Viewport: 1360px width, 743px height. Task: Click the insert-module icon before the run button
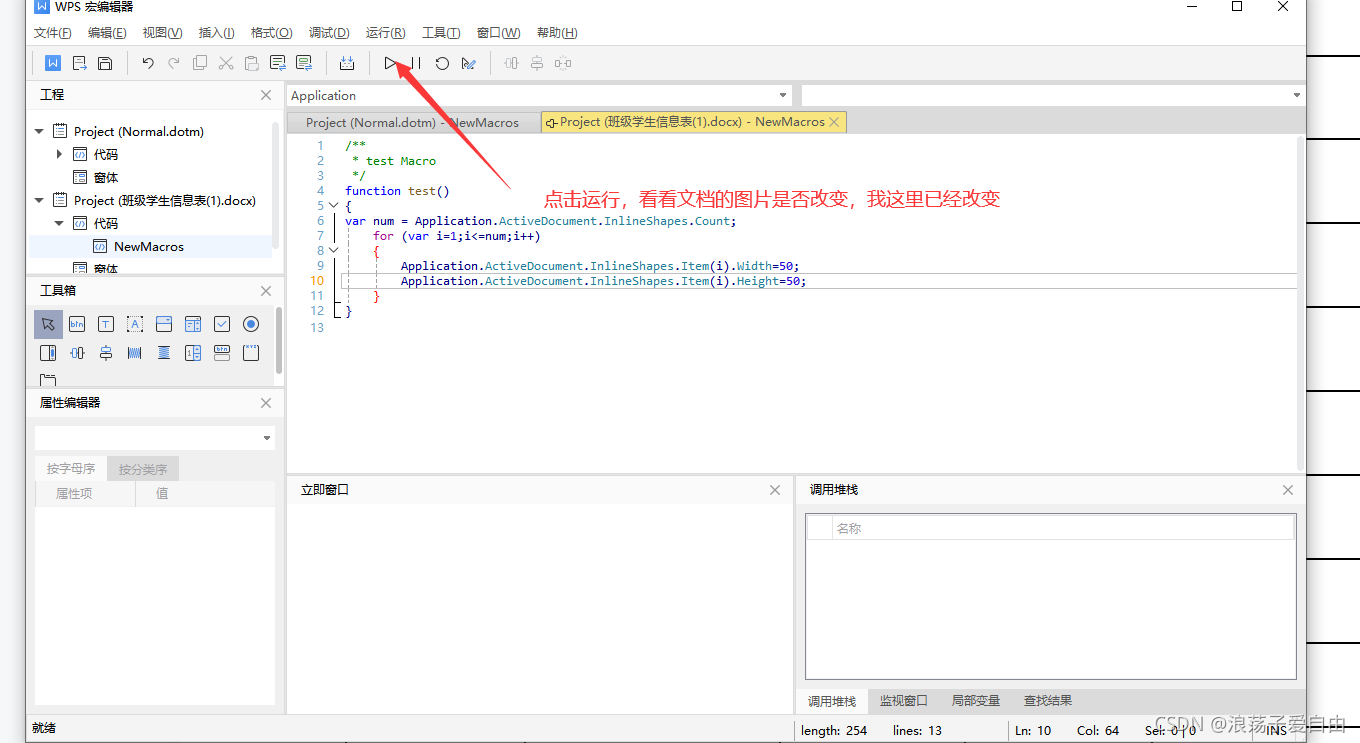[347, 63]
